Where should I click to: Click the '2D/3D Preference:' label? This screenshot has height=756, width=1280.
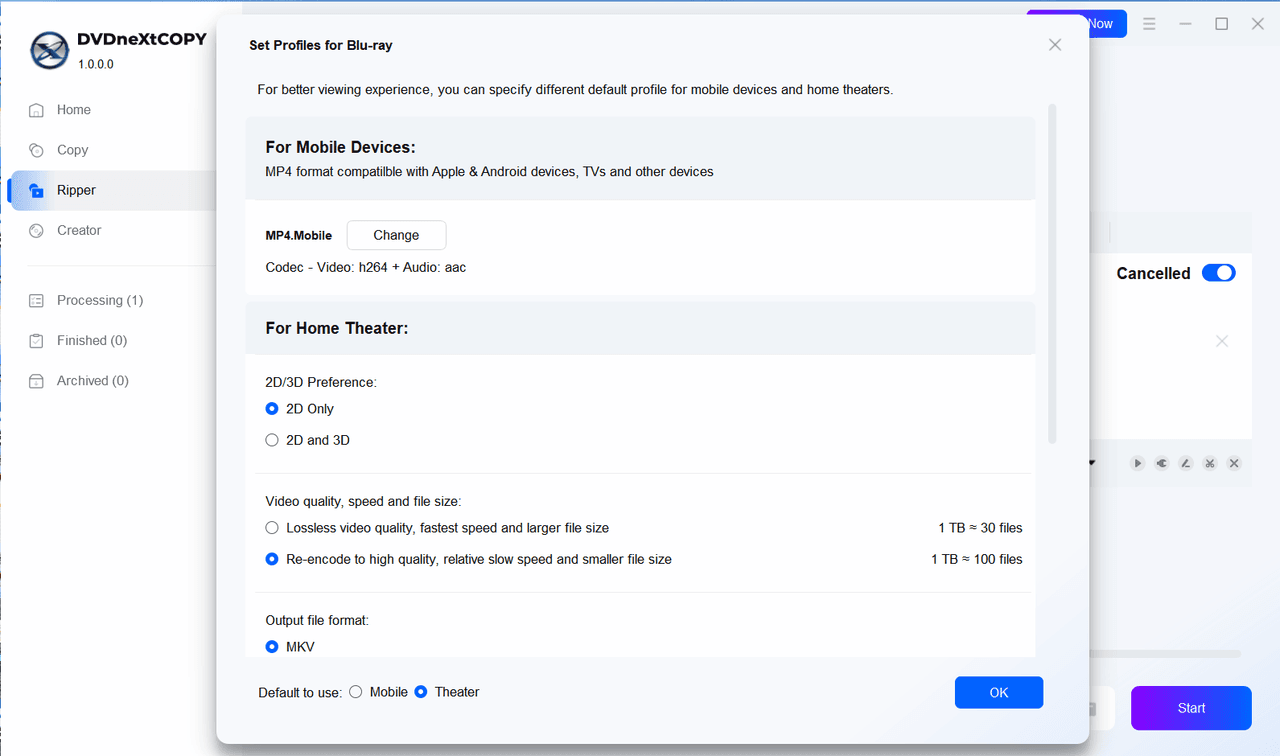pos(321,382)
